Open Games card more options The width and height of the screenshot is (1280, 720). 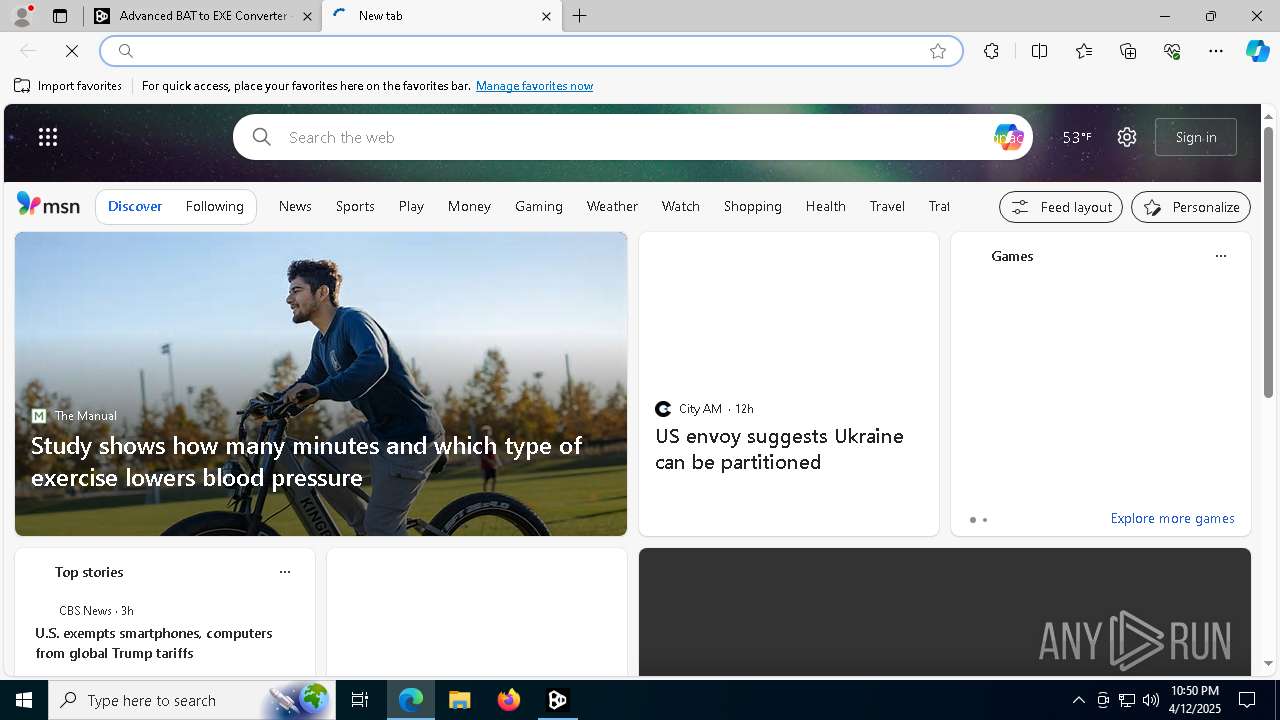coord(1220,256)
